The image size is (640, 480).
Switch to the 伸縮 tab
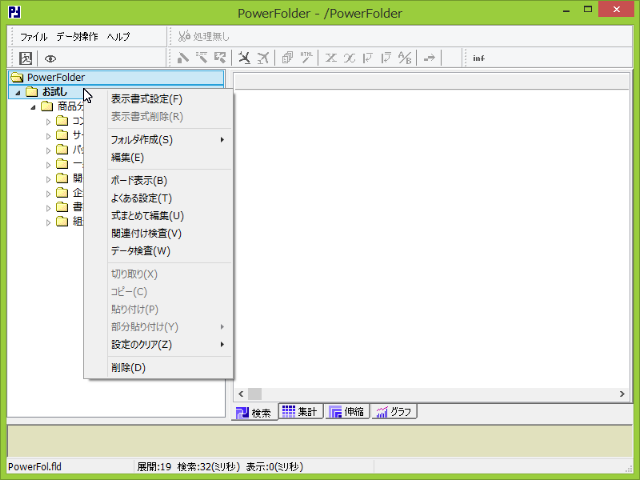[347, 411]
